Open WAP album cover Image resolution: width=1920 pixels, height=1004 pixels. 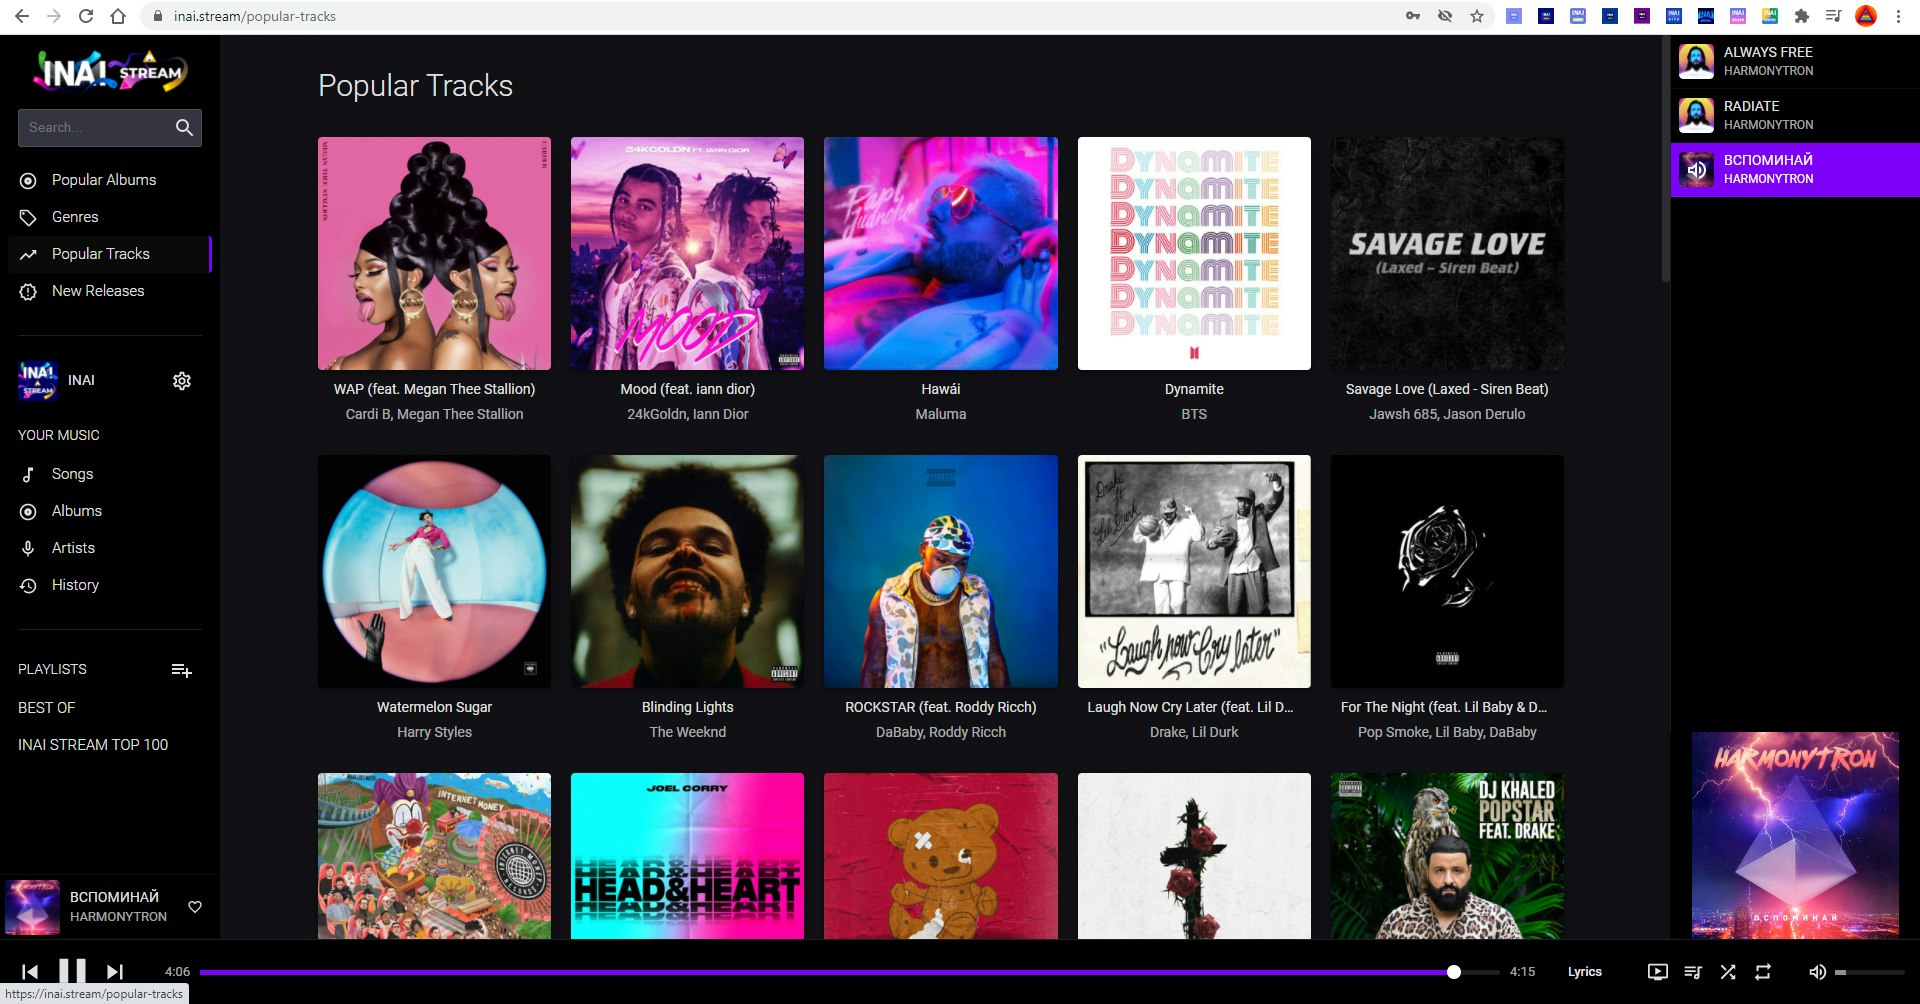click(x=434, y=253)
